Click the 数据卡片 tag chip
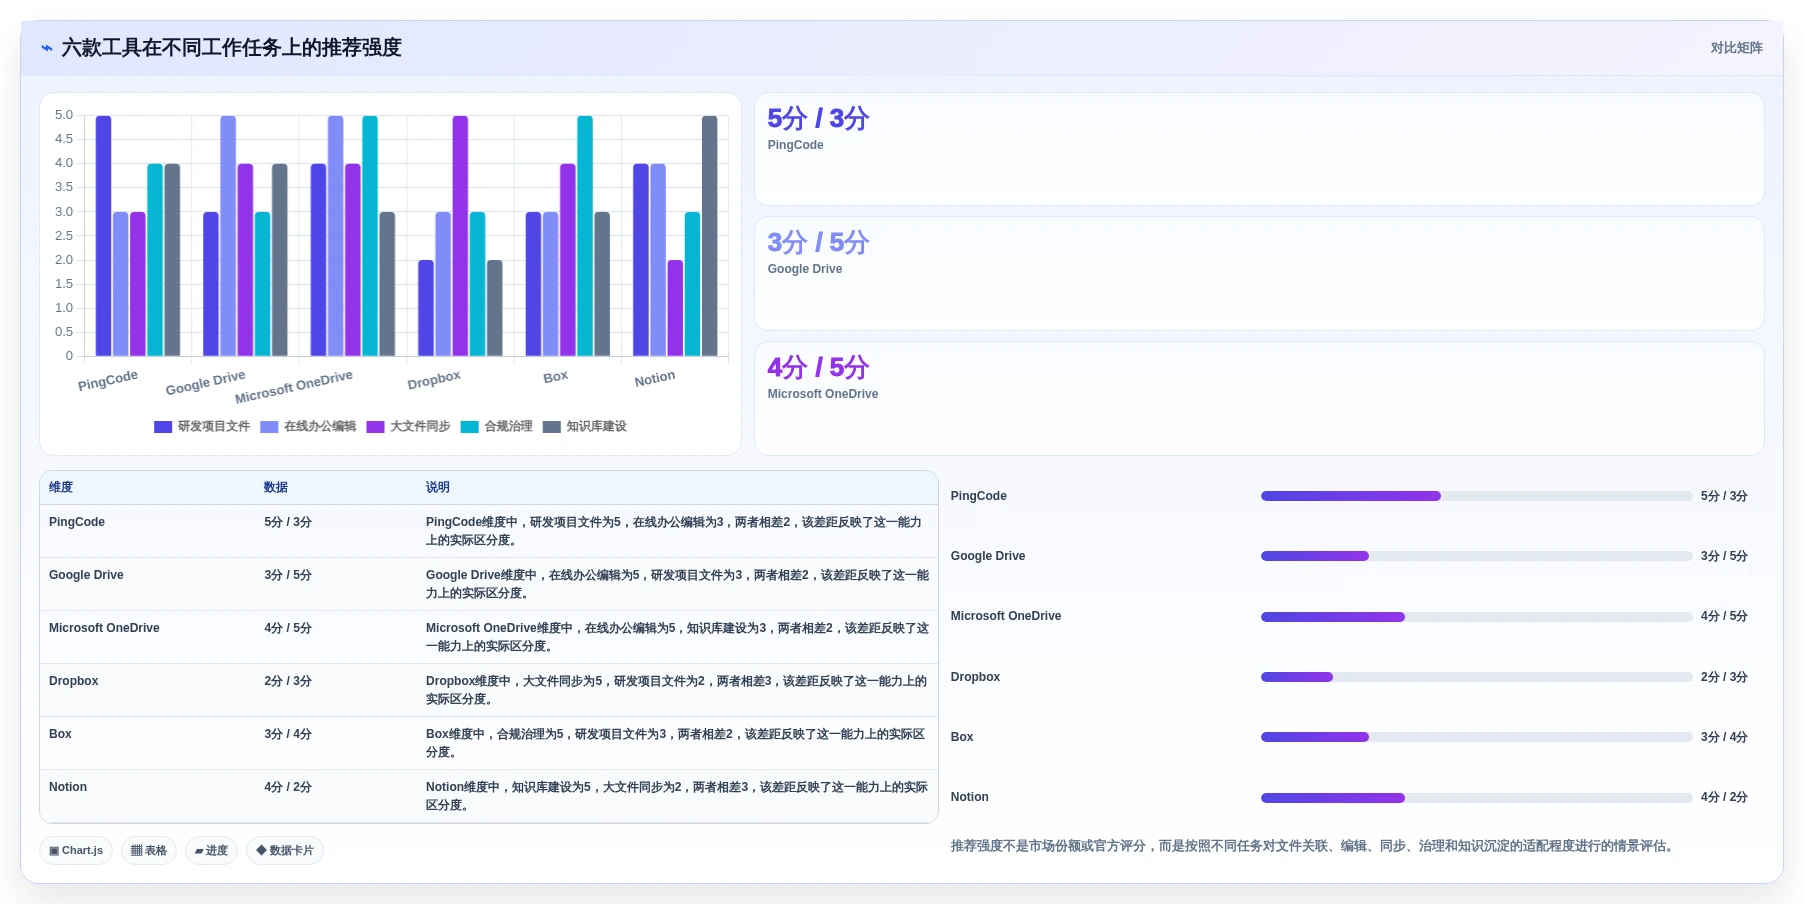Screen dimensions: 1804x904 pyautogui.click(x=285, y=851)
